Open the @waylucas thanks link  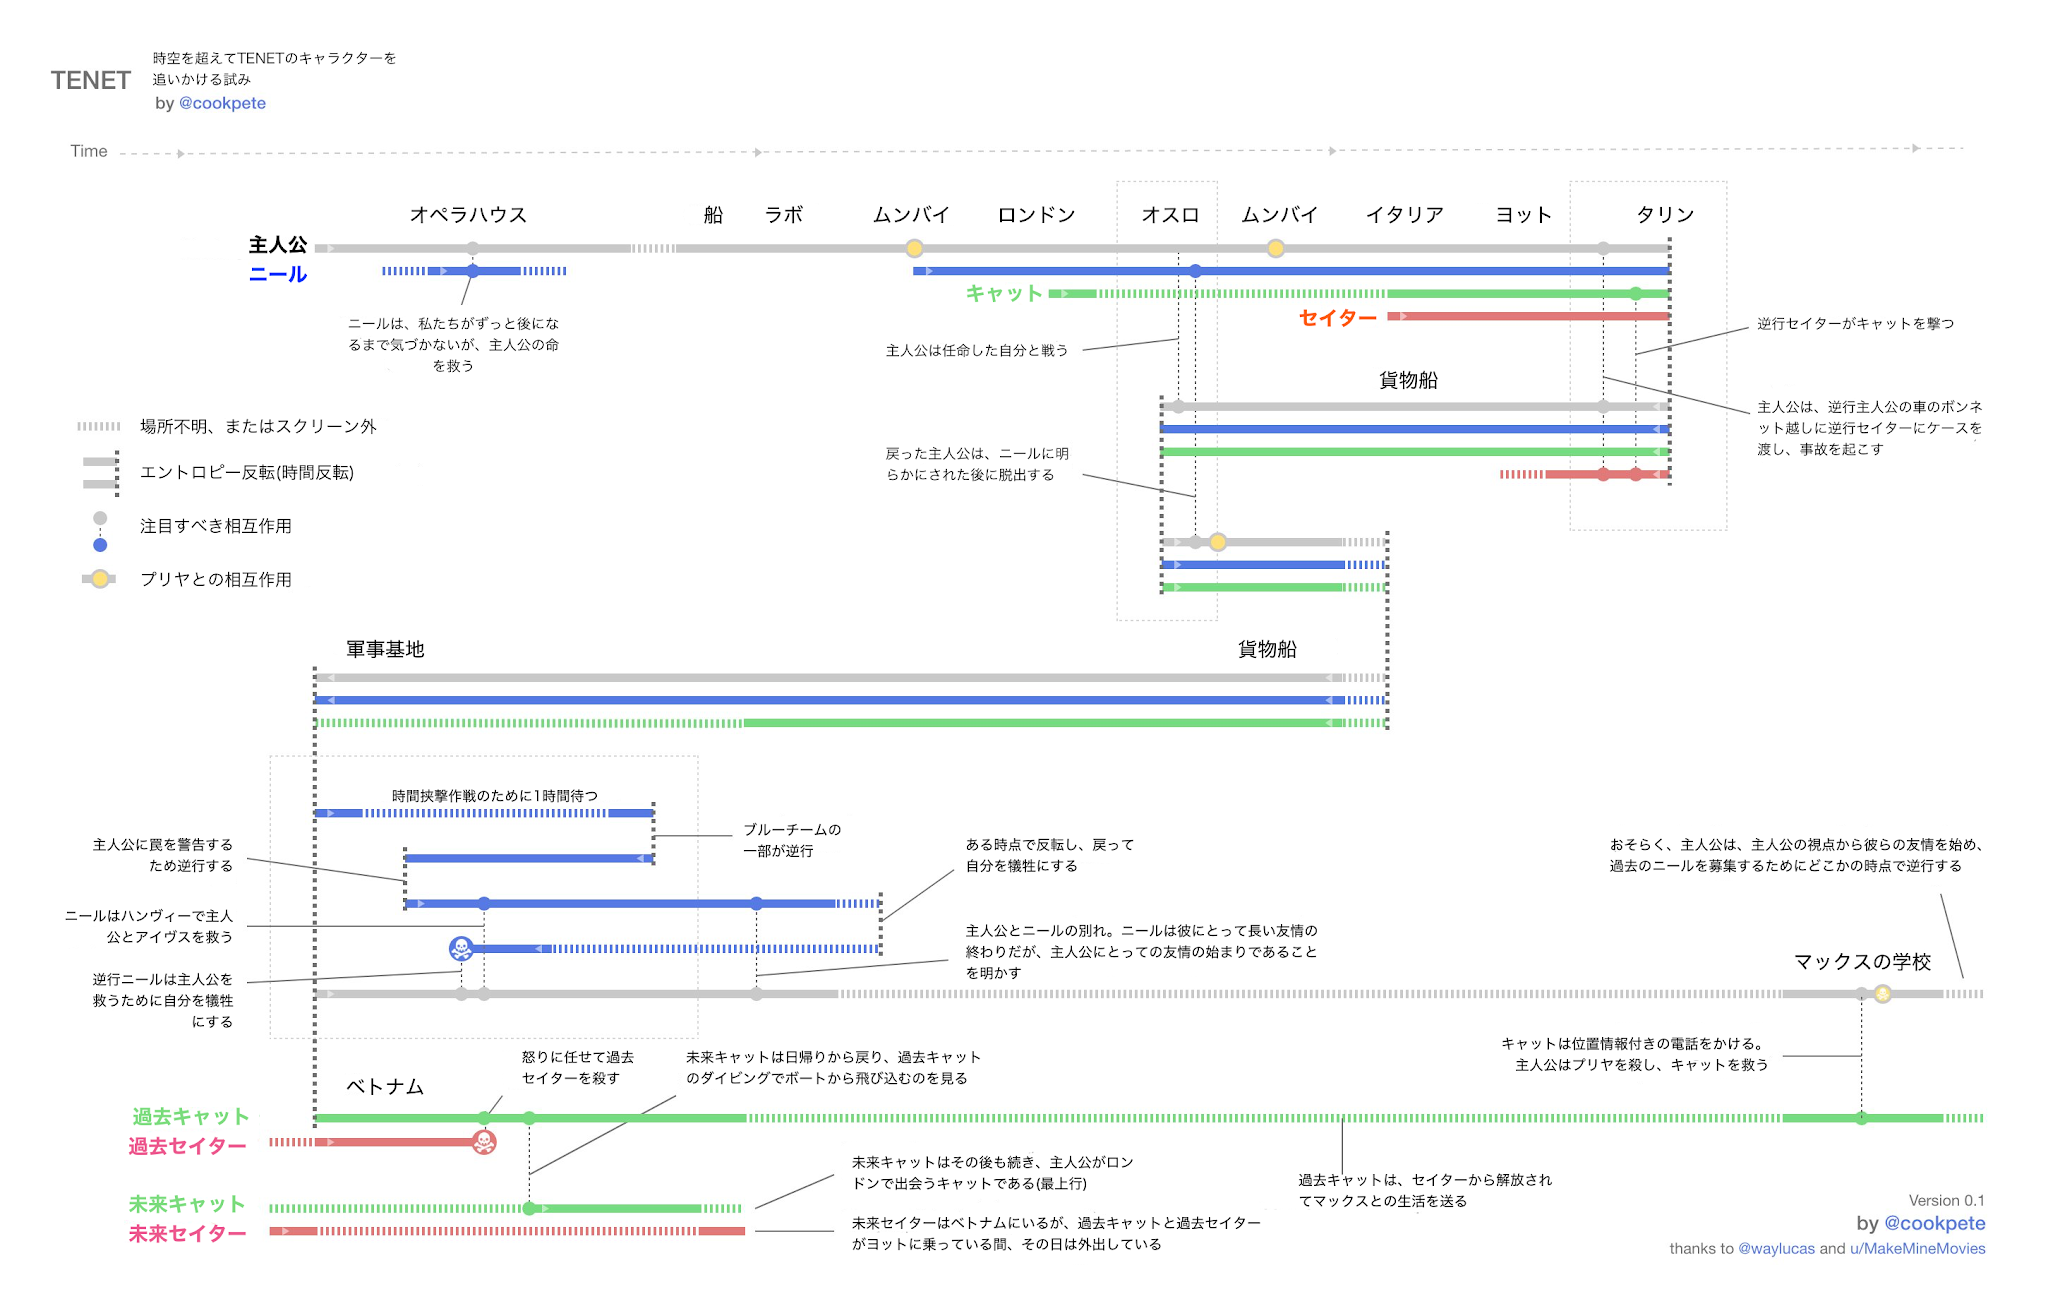(1776, 1248)
